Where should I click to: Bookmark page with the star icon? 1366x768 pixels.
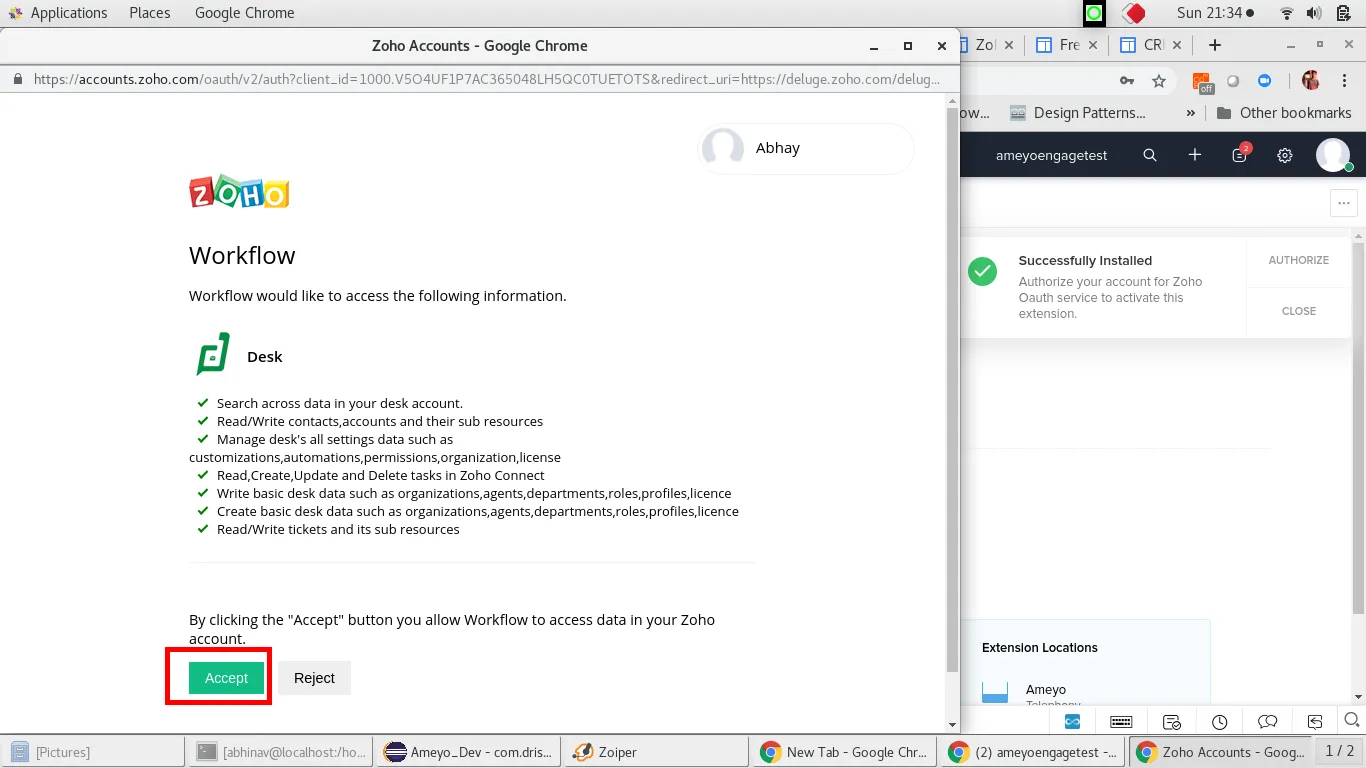[x=1159, y=81]
